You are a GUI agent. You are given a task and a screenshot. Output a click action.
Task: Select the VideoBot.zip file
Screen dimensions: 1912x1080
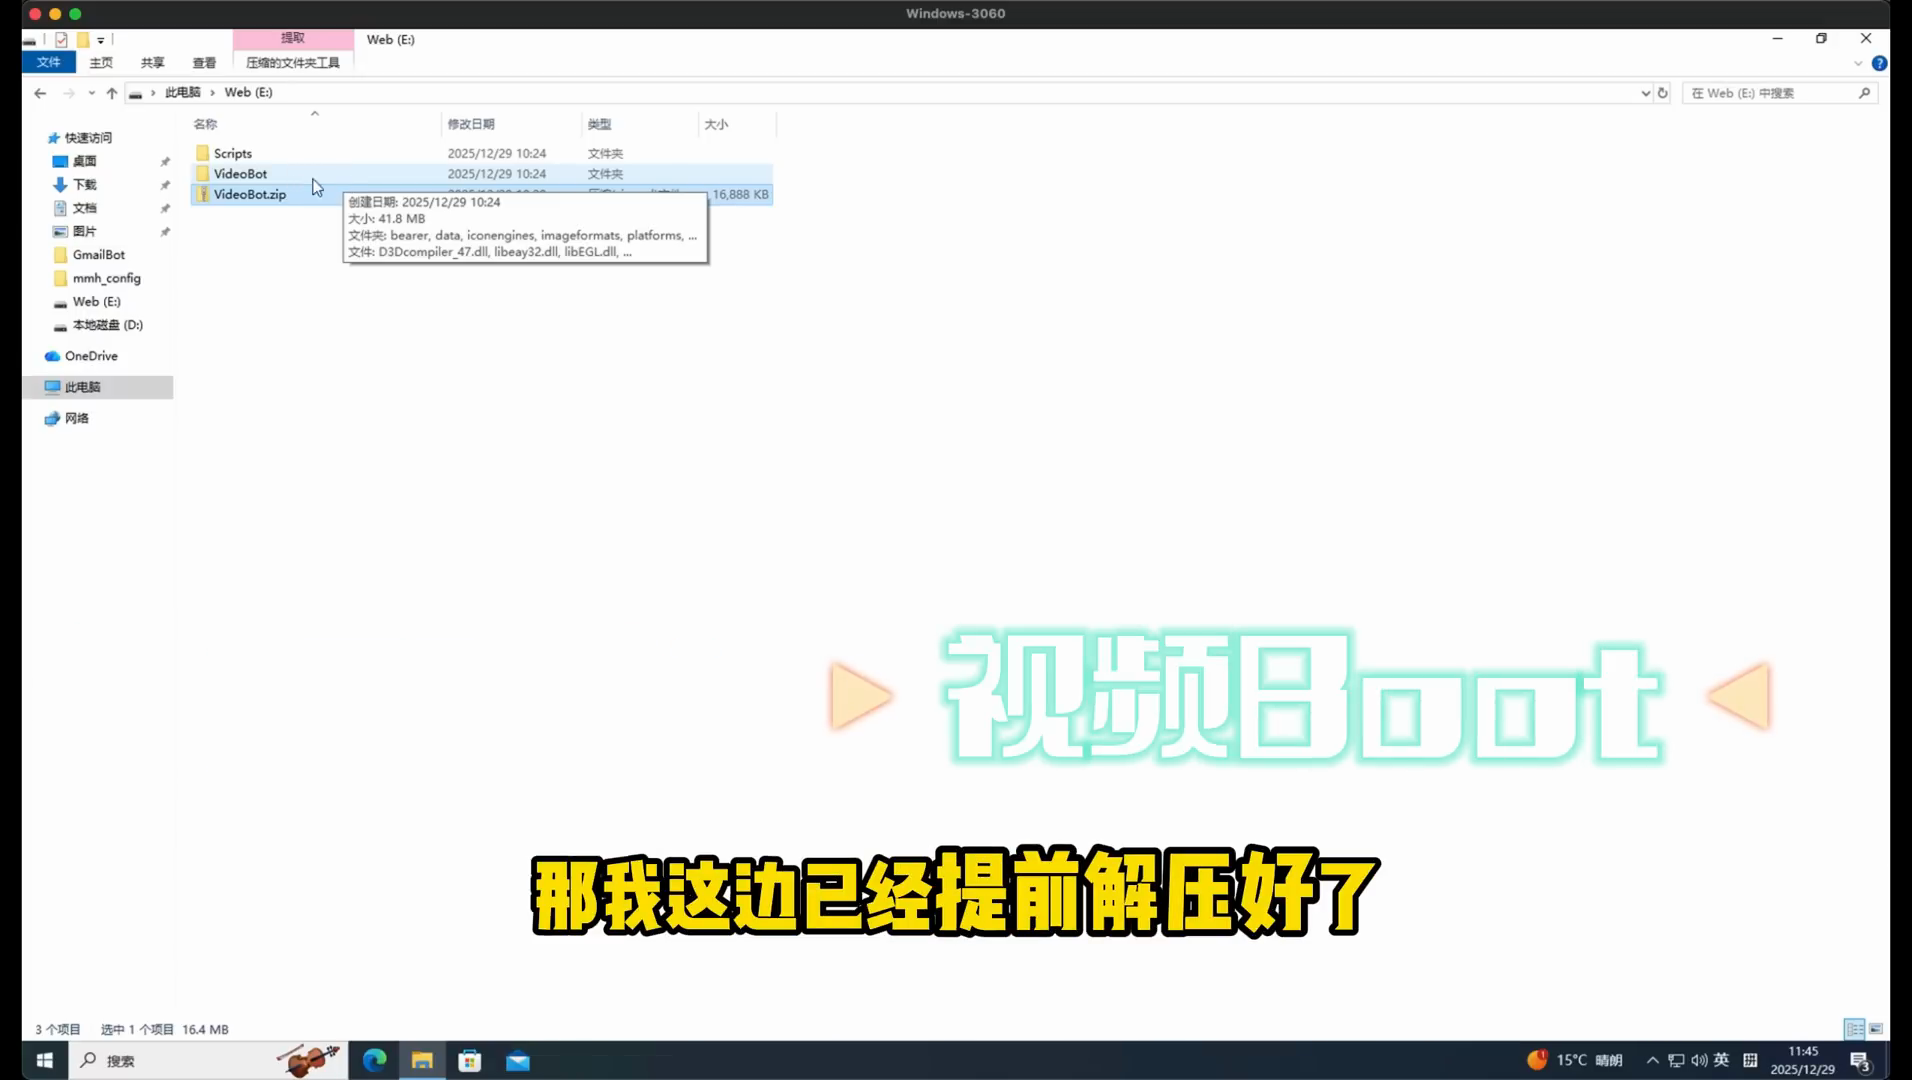(250, 195)
